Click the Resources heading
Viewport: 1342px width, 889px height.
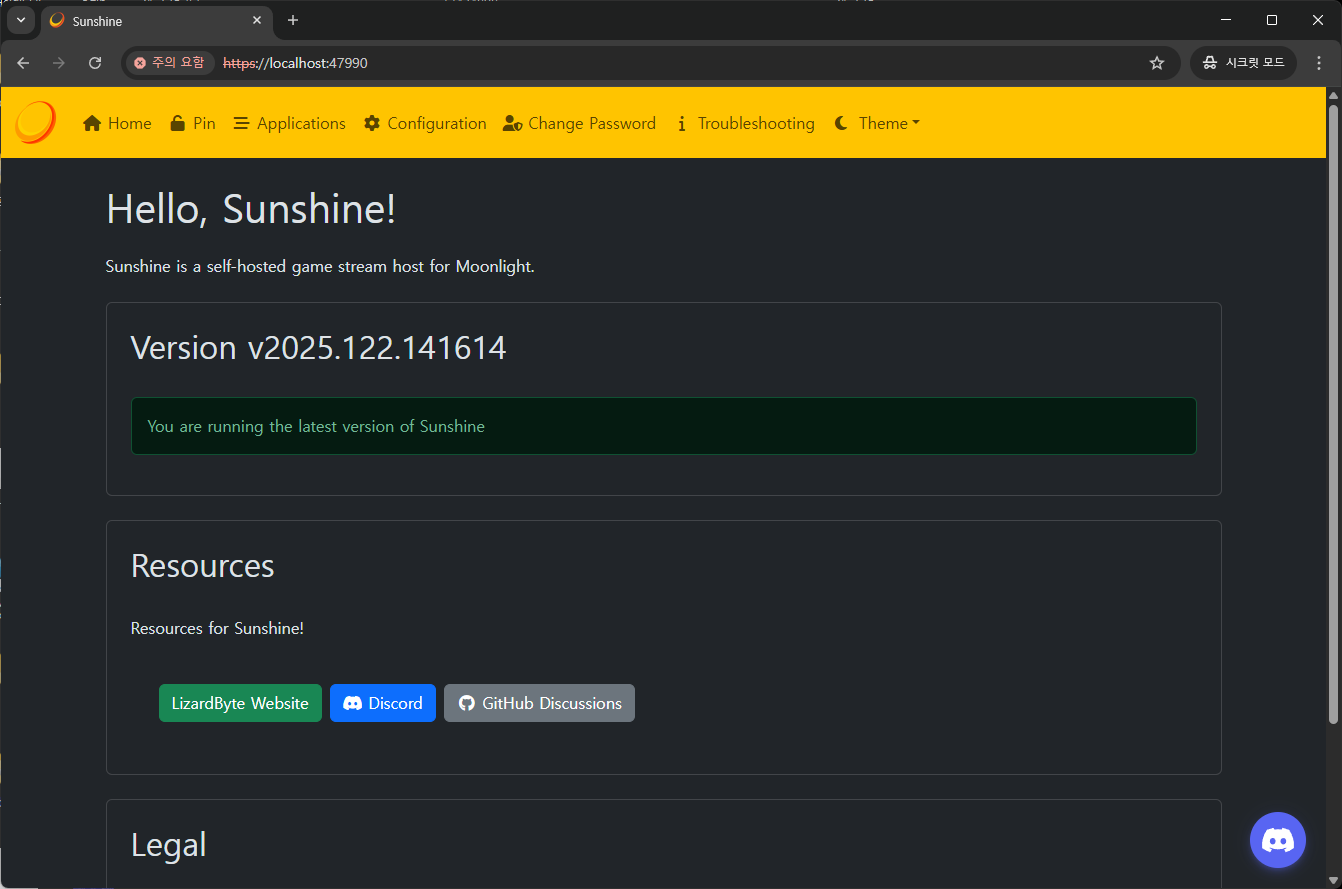point(202,566)
